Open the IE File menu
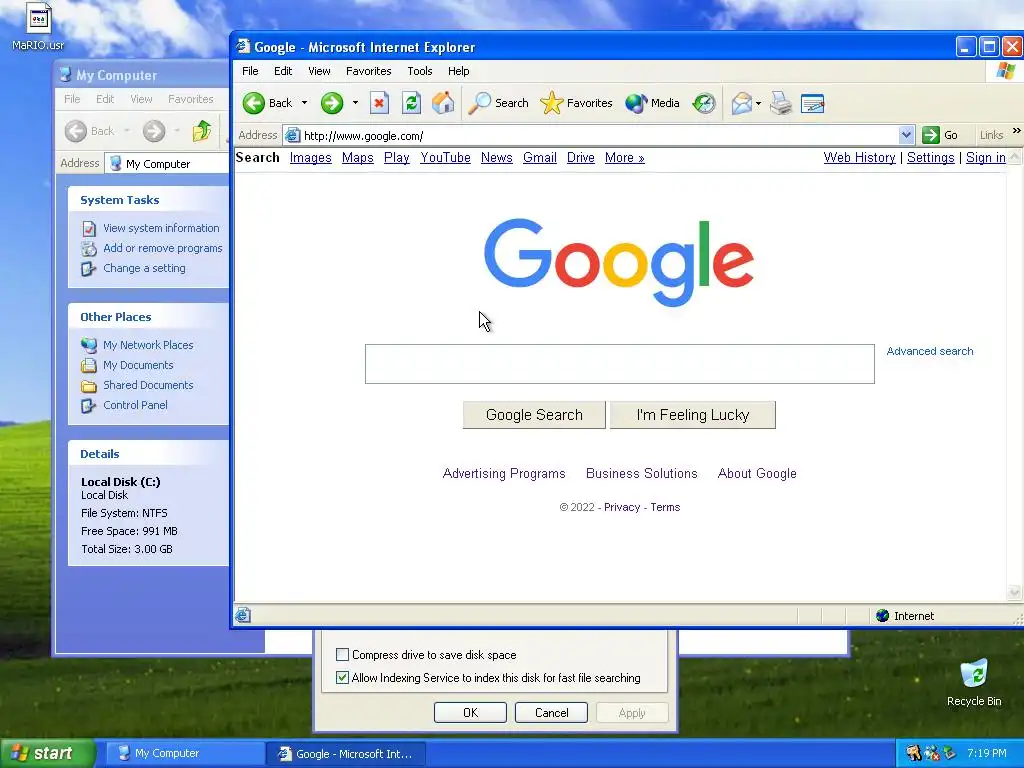Screen dimensions: 1024x768 pyautogui.click(x=250, y=71)
